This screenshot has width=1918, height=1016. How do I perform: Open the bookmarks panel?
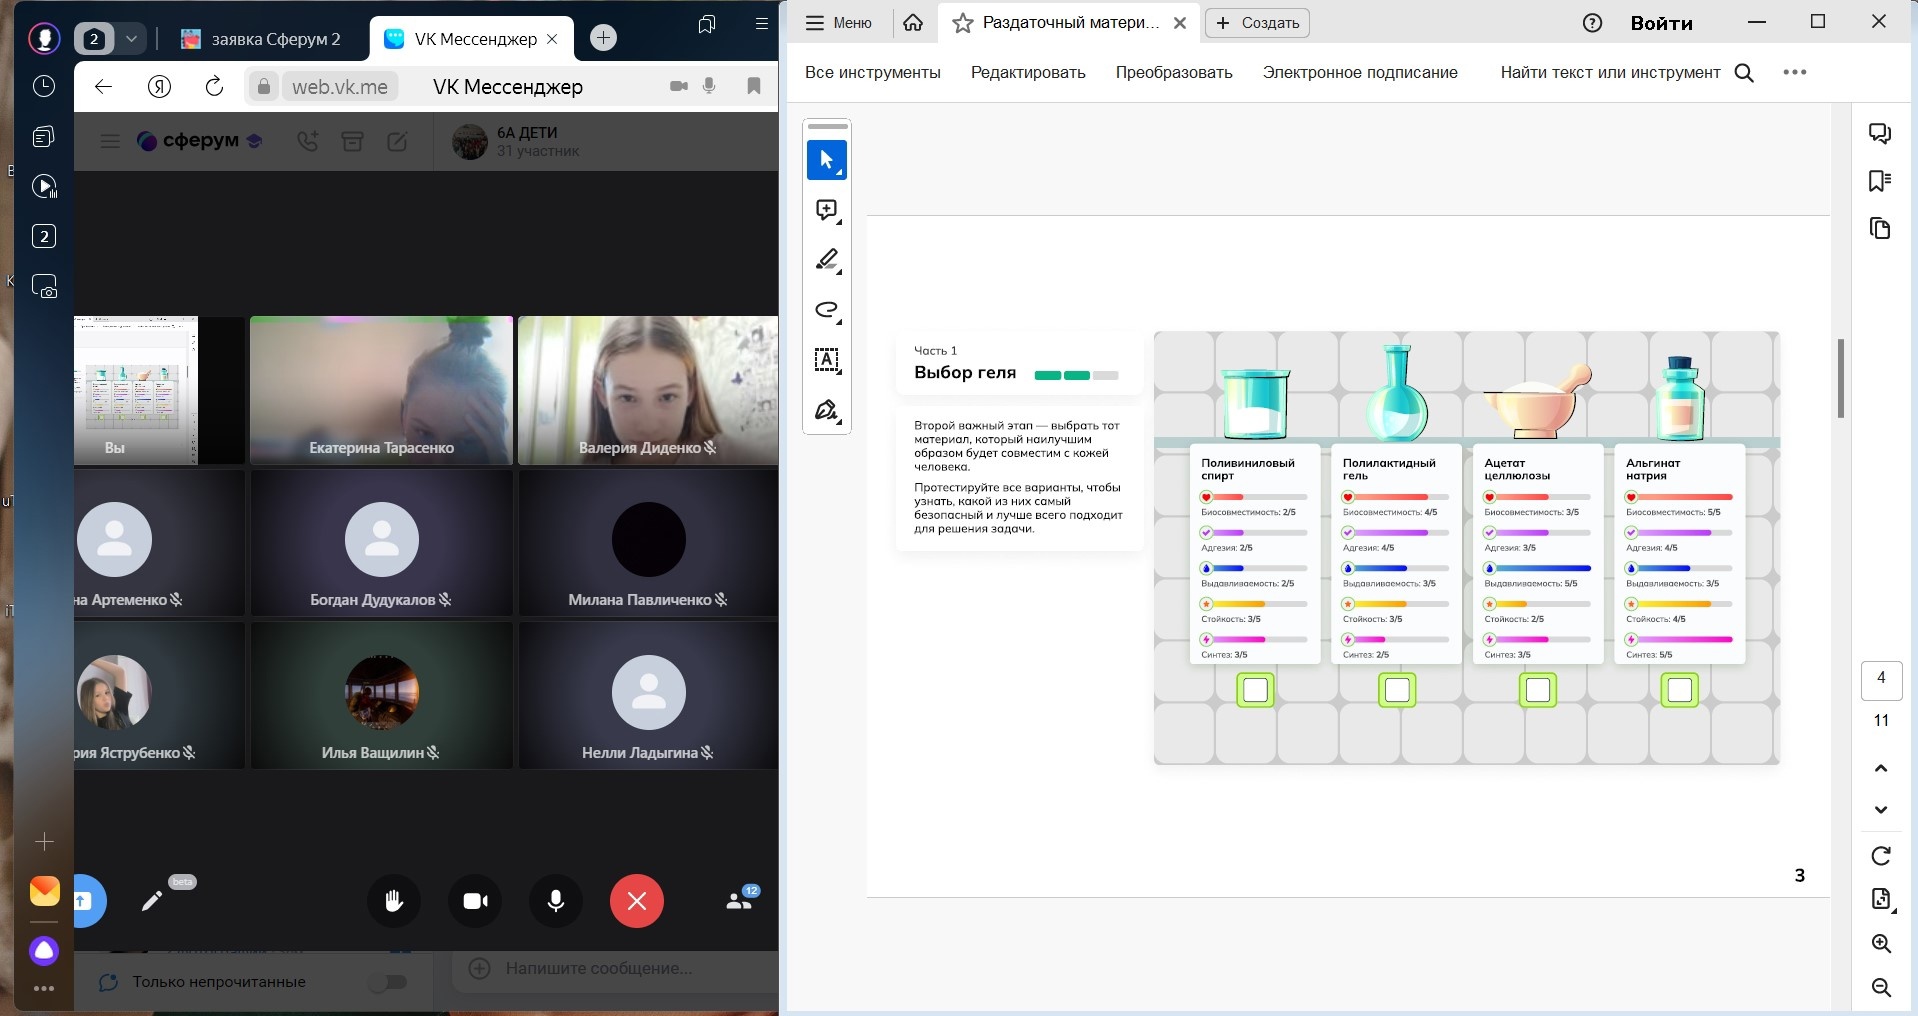click(x=1880, y=181)
